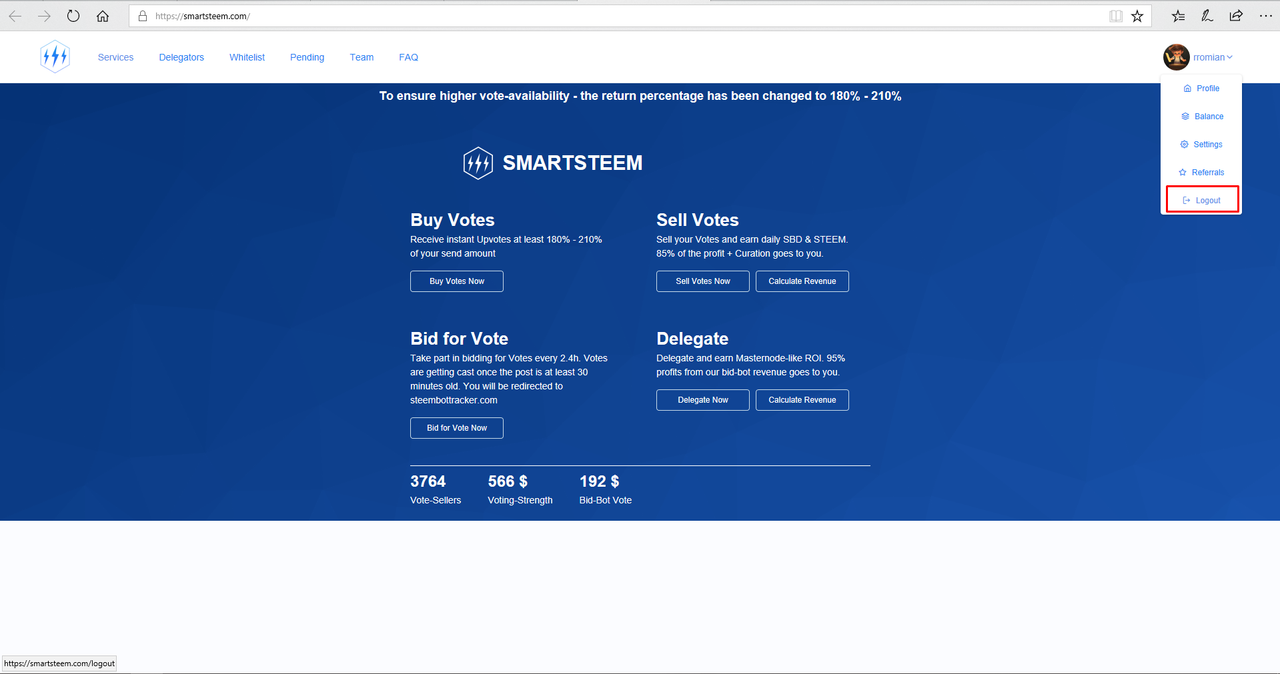
Task: Focus the smartsteem.com address bar
Action: coord(600,16)
